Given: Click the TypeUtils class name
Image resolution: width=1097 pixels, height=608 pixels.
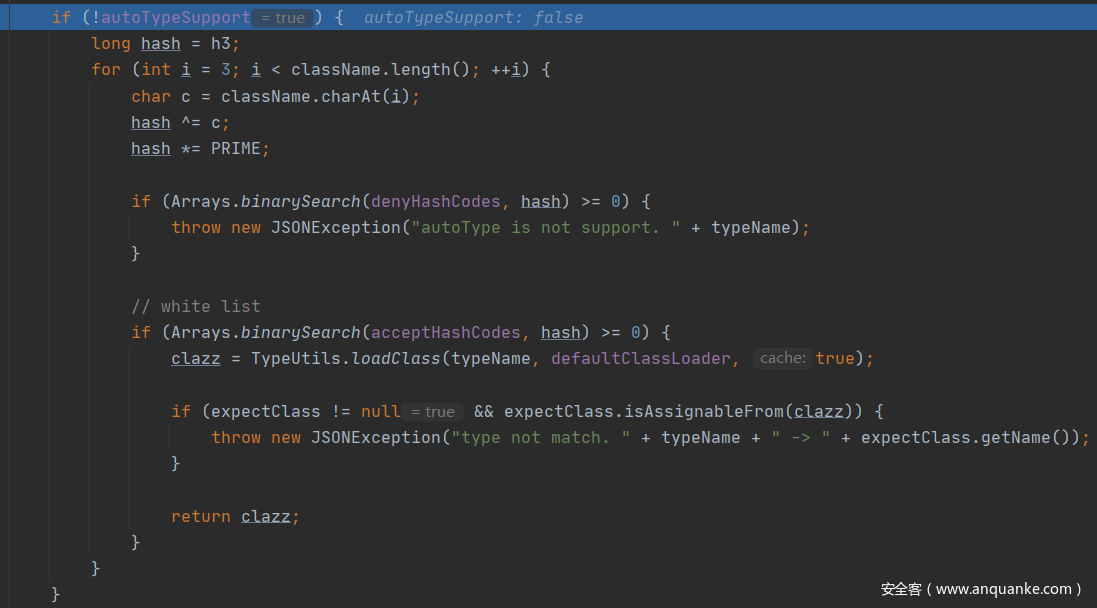Looking at the screenshot, I should (x=295, y=359).
